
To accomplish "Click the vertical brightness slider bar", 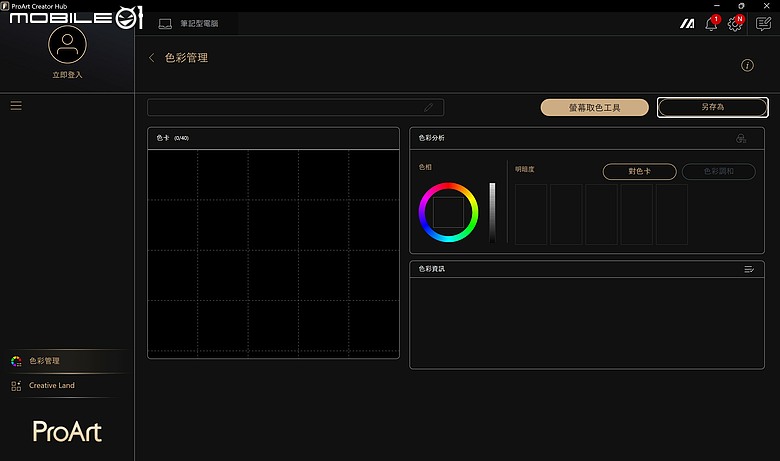I will point(492,212).
